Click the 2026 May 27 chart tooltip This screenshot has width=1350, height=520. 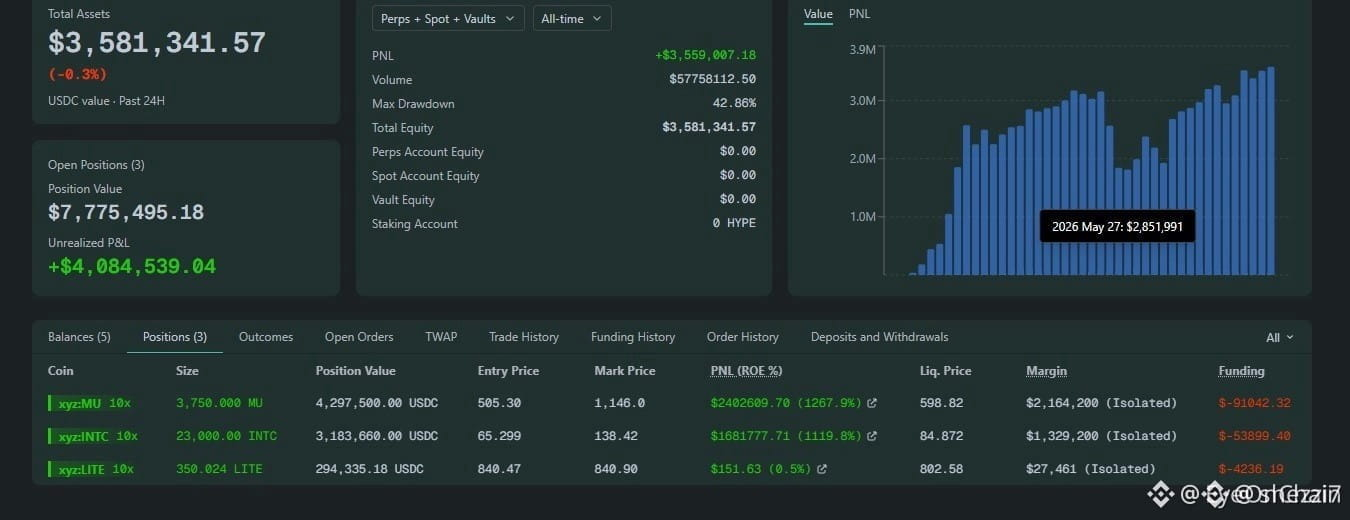(x=1117, y=227)
